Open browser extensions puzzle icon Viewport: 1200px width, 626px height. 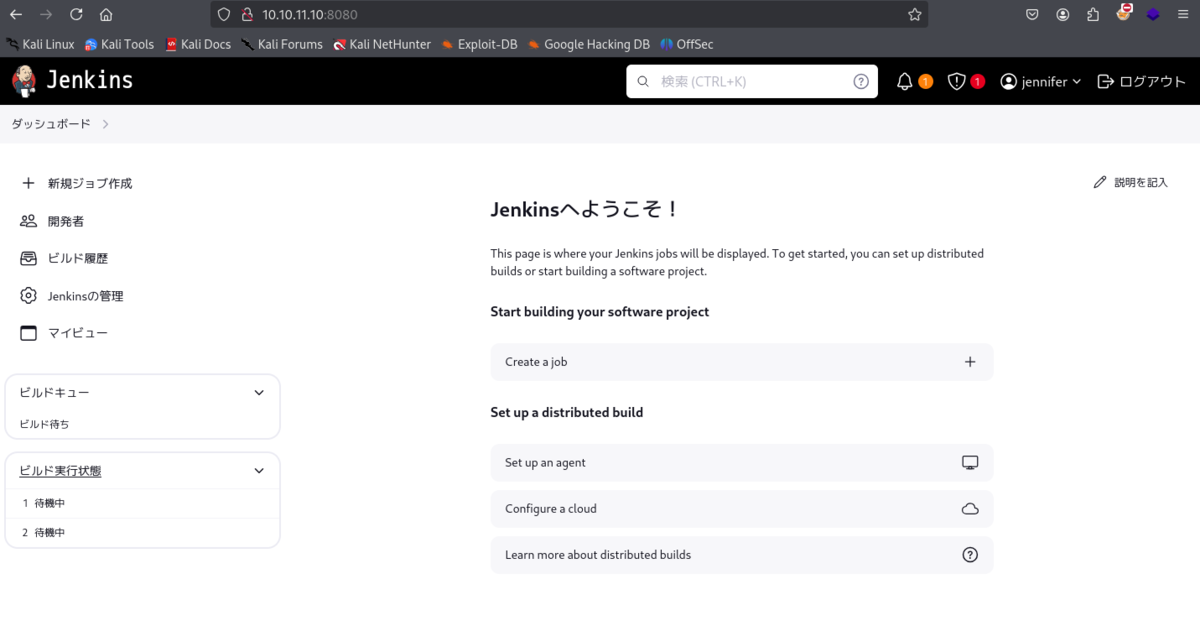tap(1092, 15)
